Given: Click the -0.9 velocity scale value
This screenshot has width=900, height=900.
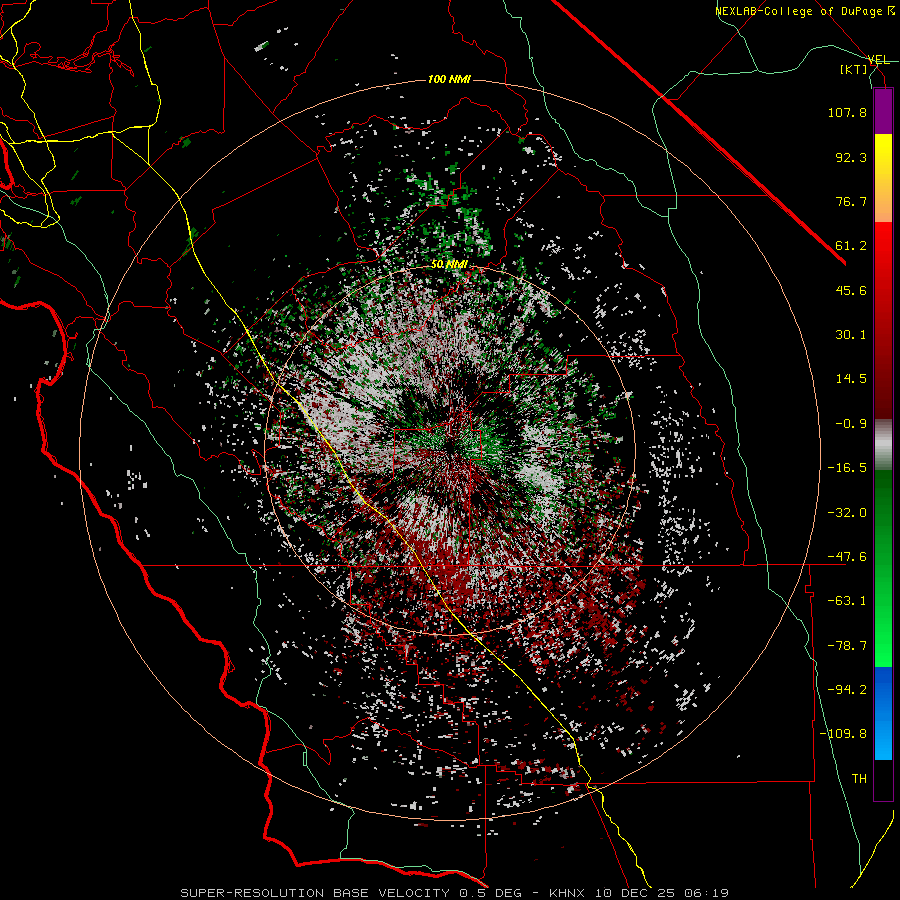Looking at the screenshot, I should (x=851, y=424).
